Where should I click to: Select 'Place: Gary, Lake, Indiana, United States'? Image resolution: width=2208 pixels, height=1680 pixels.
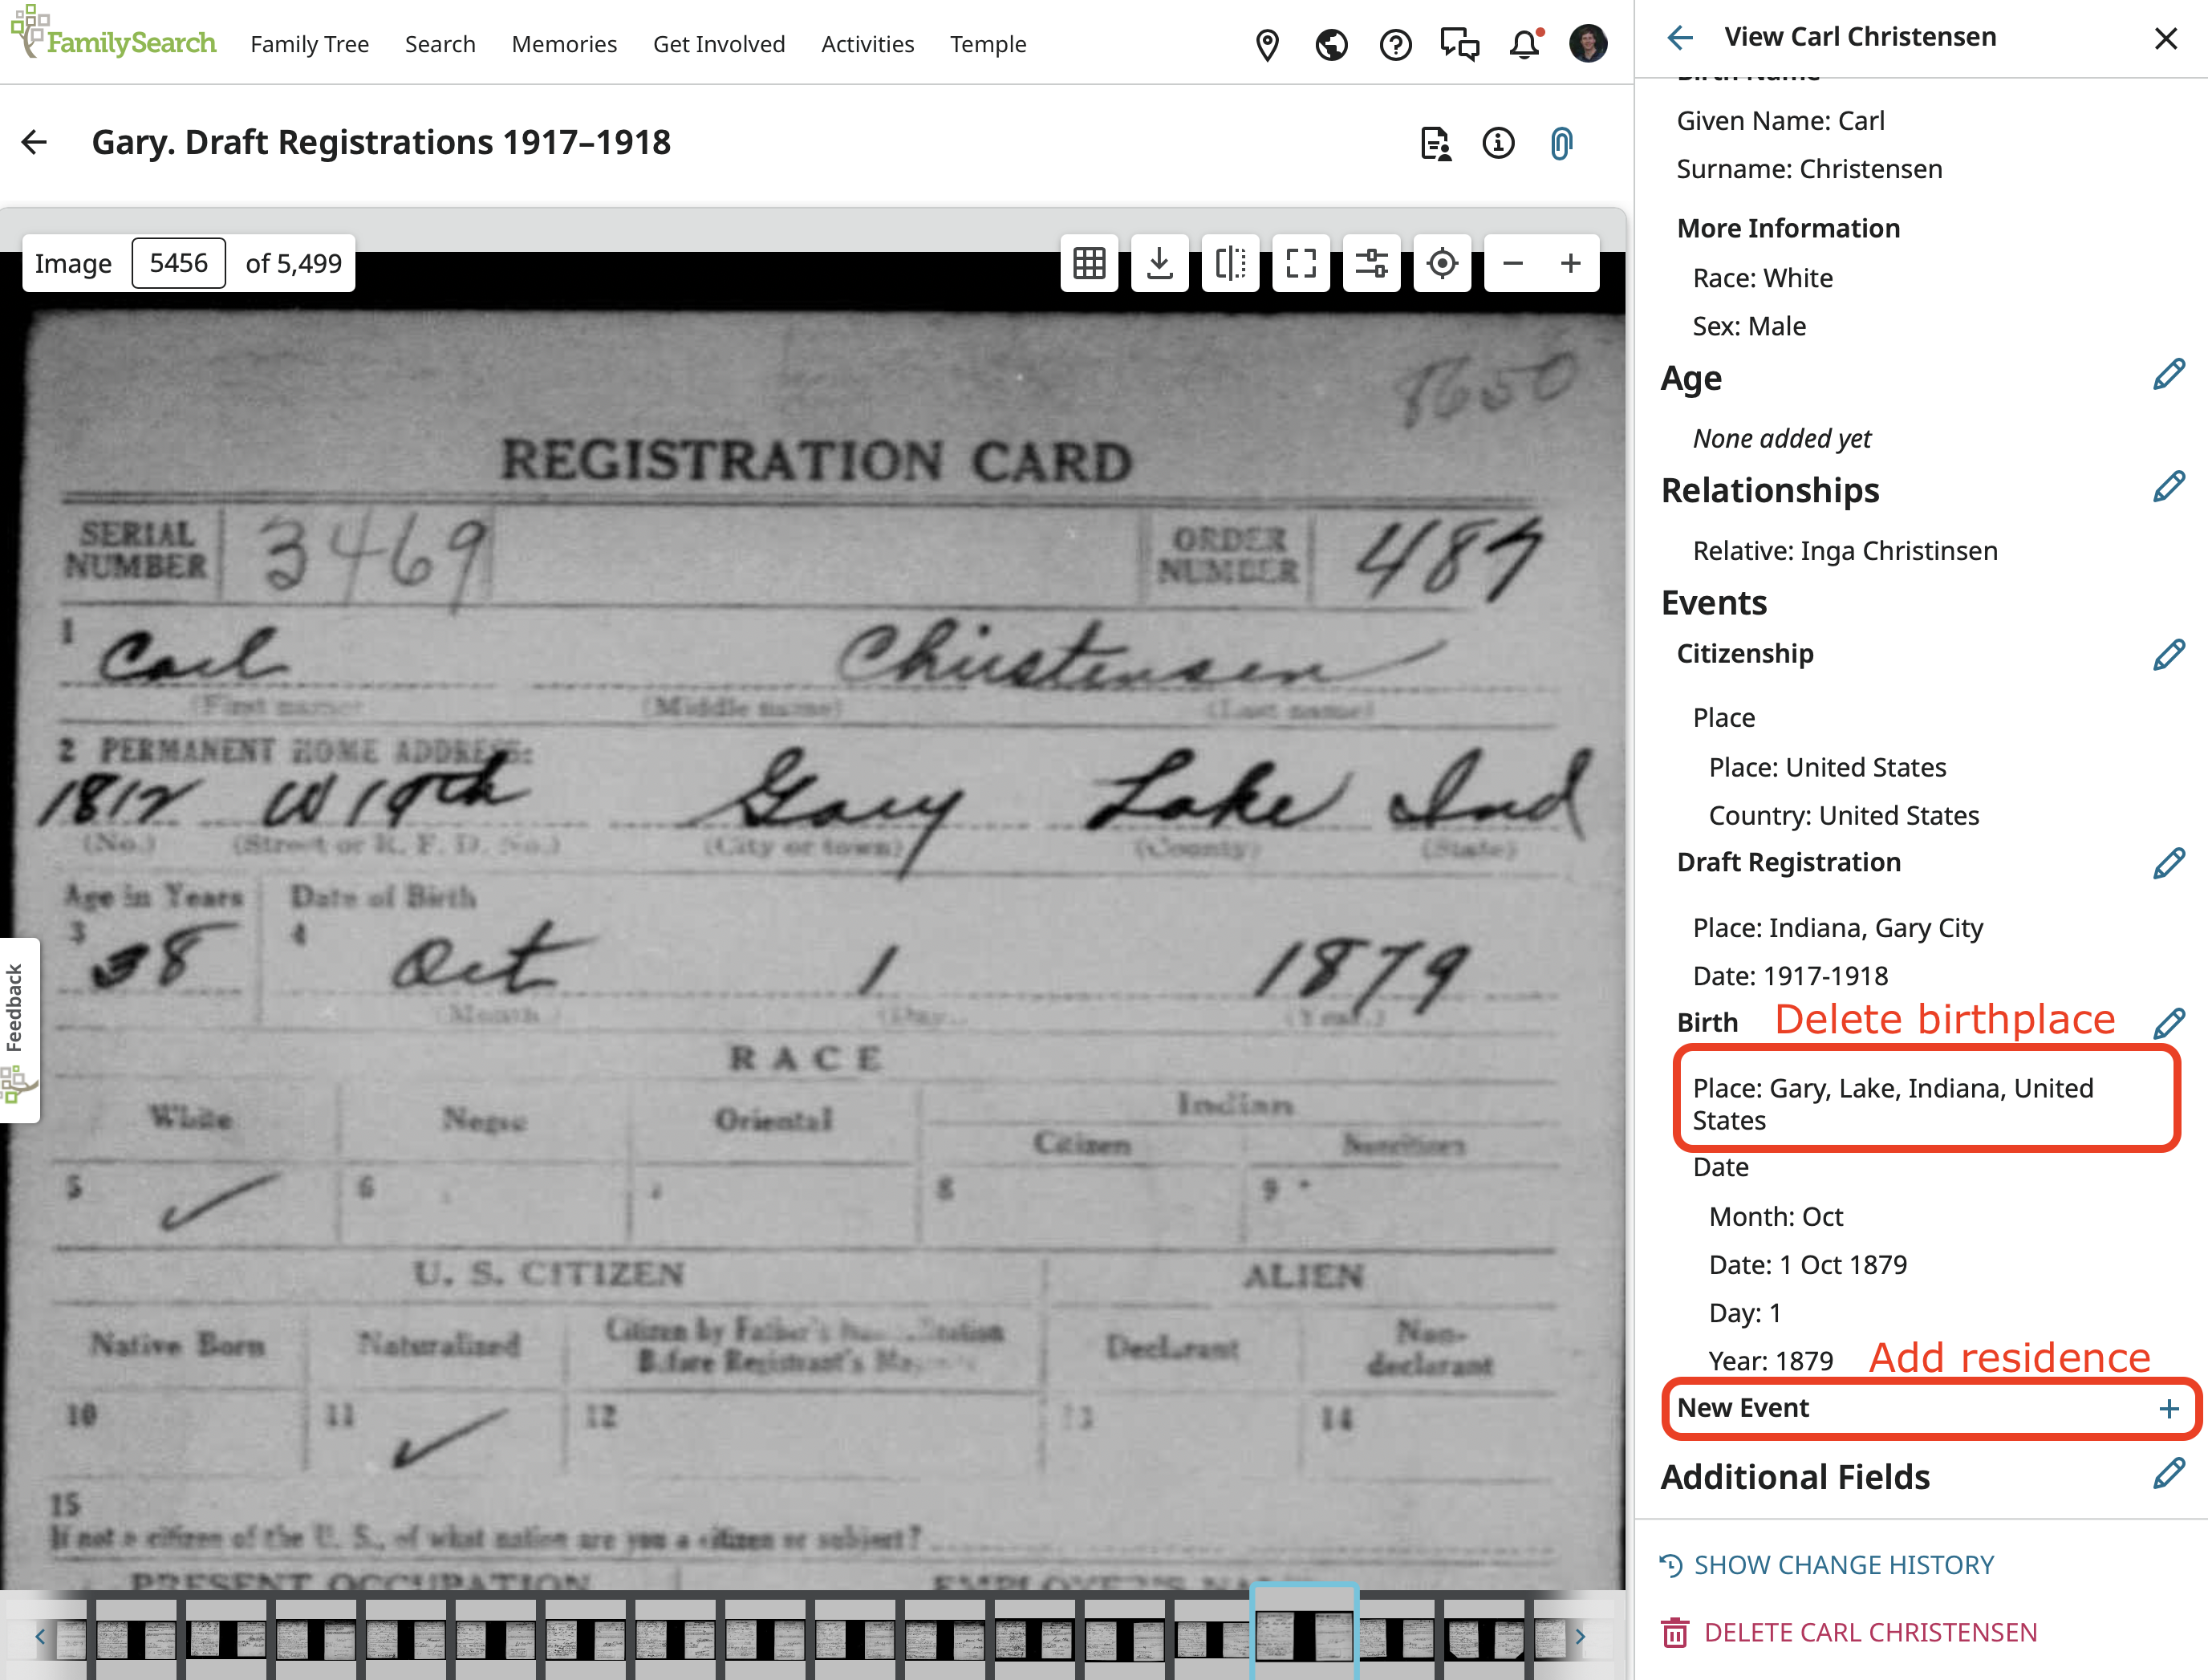point(1893,1104)
